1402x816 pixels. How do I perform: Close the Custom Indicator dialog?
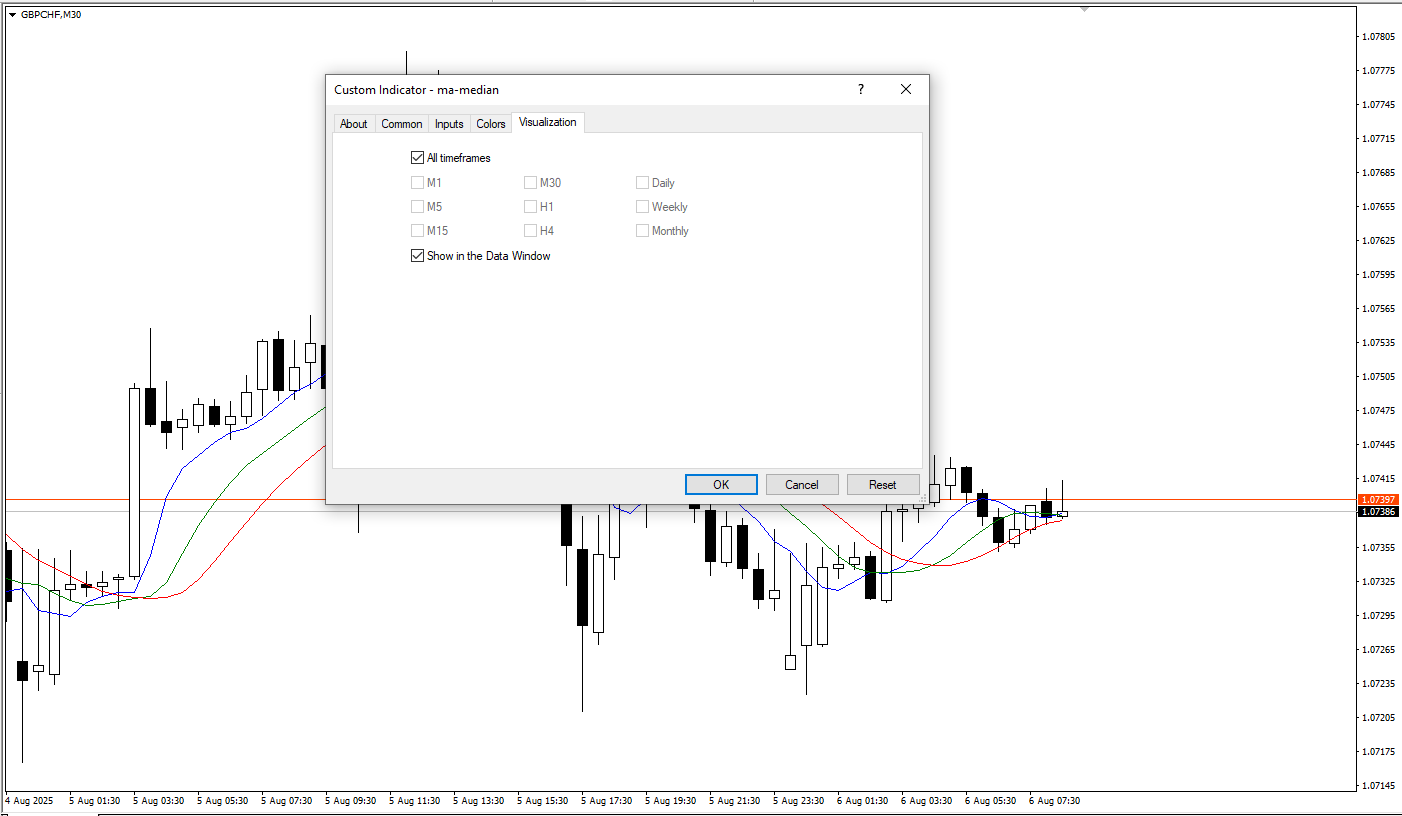[x=906, y=89]
